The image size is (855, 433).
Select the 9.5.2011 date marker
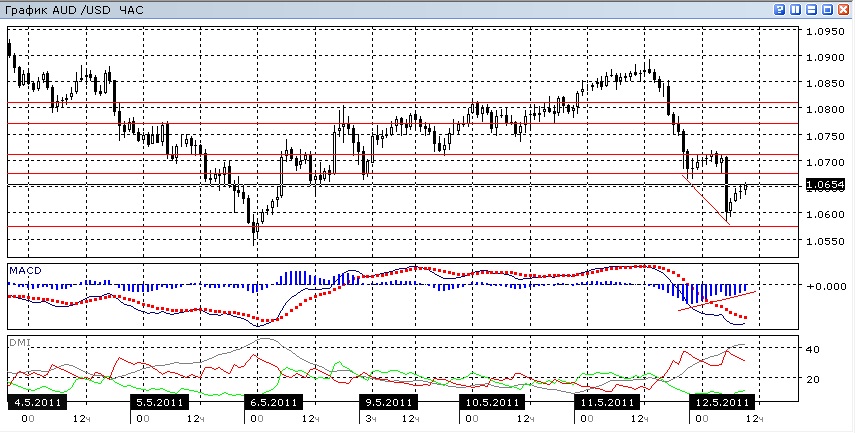(388, 402)
